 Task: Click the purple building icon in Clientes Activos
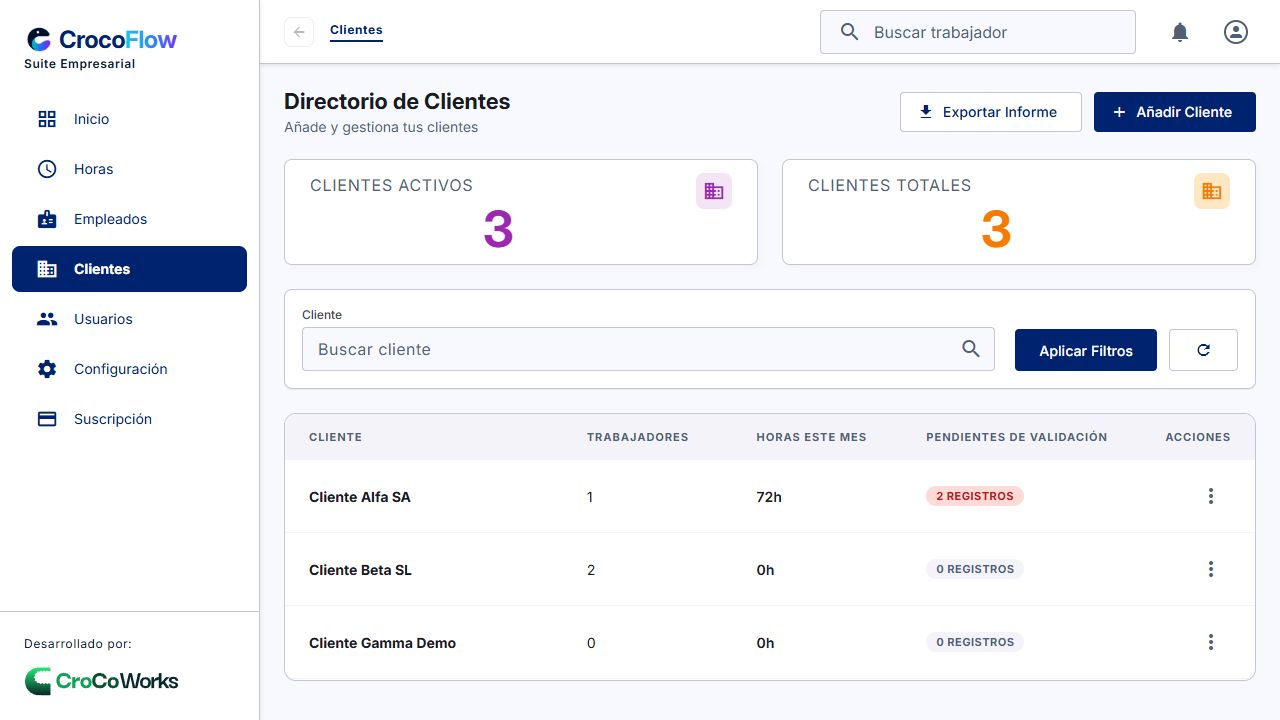[714, 191]
